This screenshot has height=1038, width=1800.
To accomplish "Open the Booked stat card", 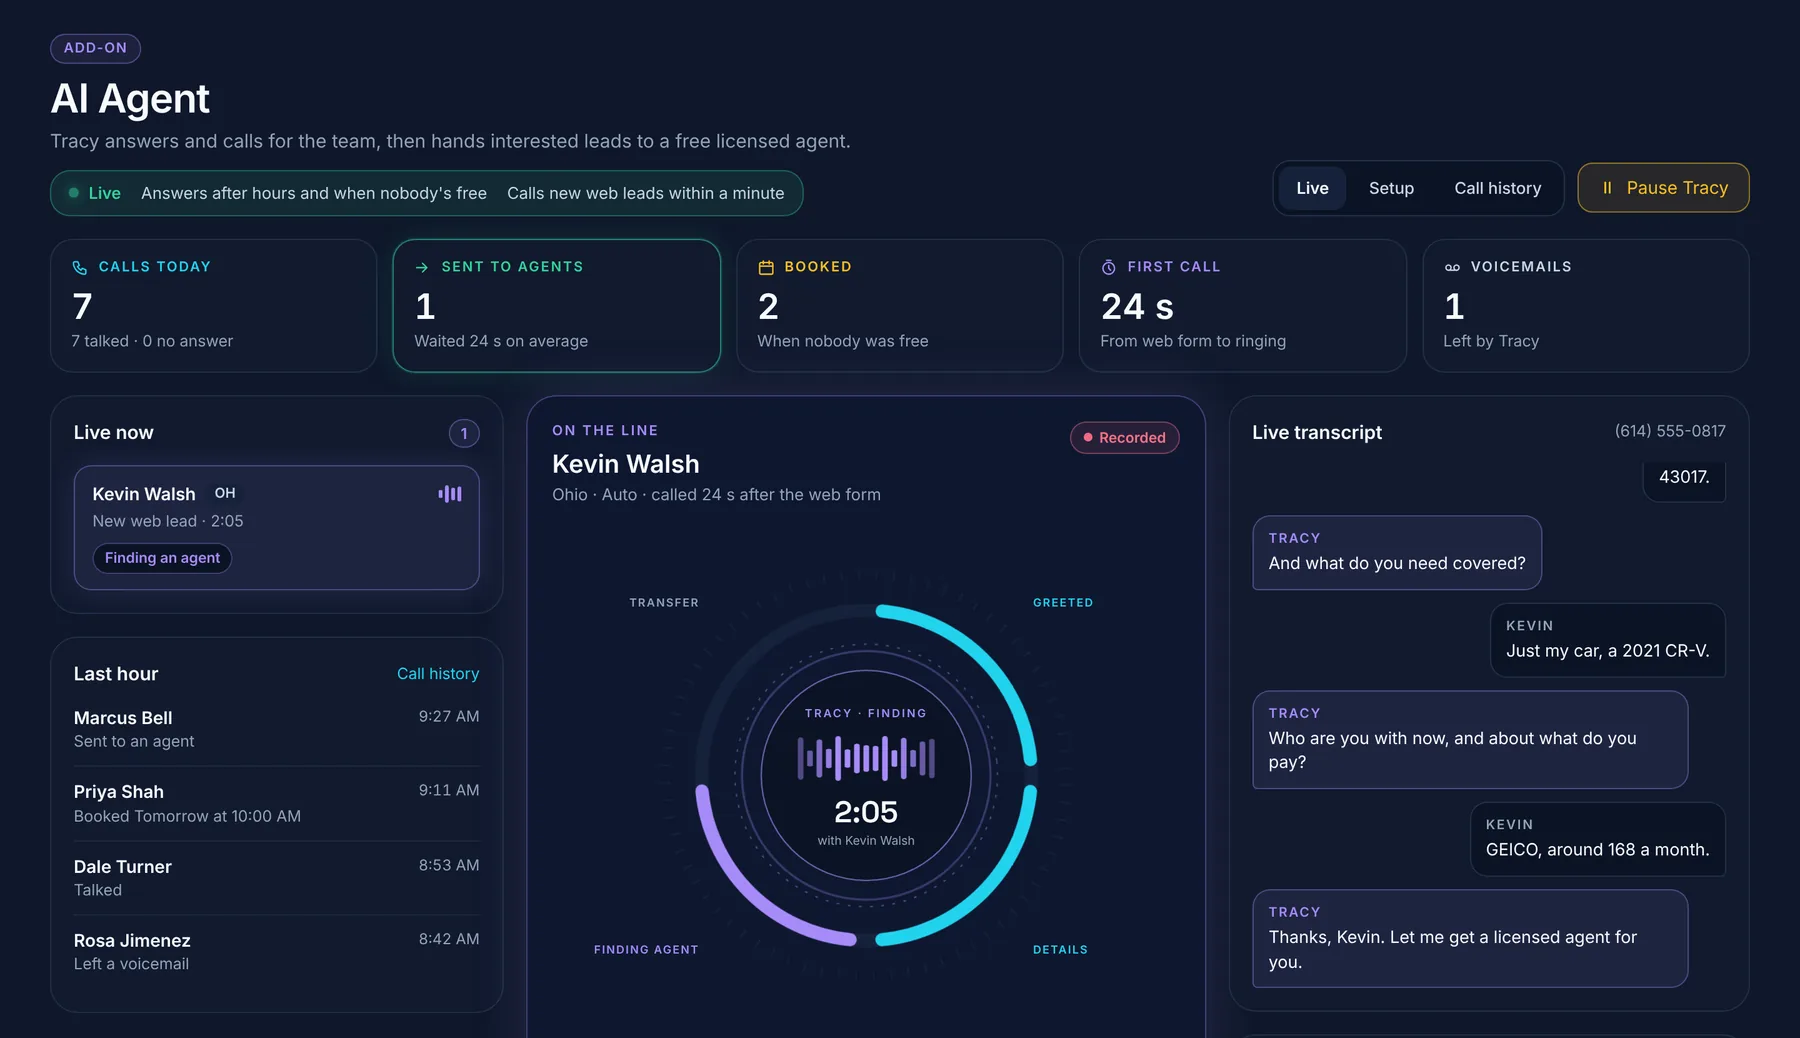I will point(899,306).
